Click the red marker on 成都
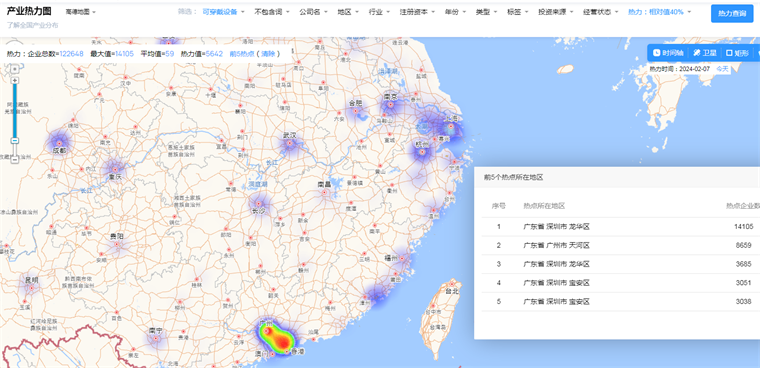 (60, 143)
